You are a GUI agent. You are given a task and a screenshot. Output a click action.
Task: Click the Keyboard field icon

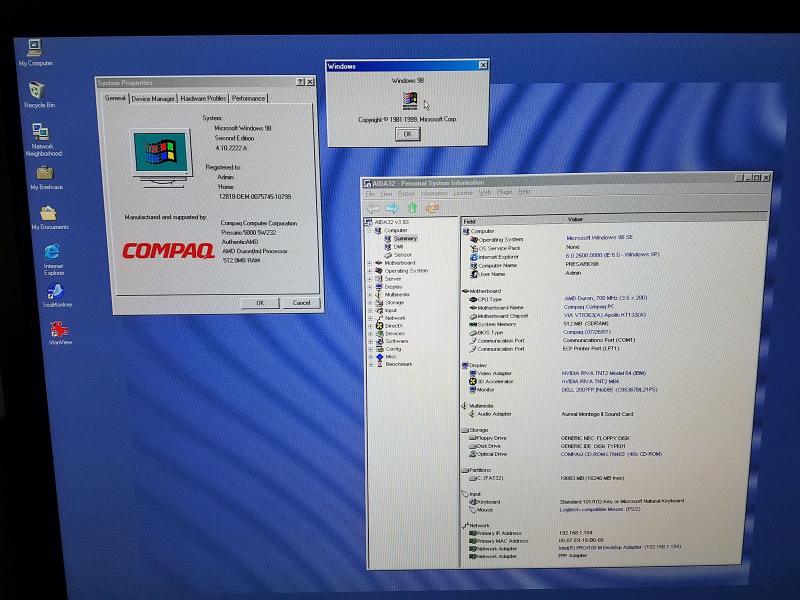click(472, 502)
